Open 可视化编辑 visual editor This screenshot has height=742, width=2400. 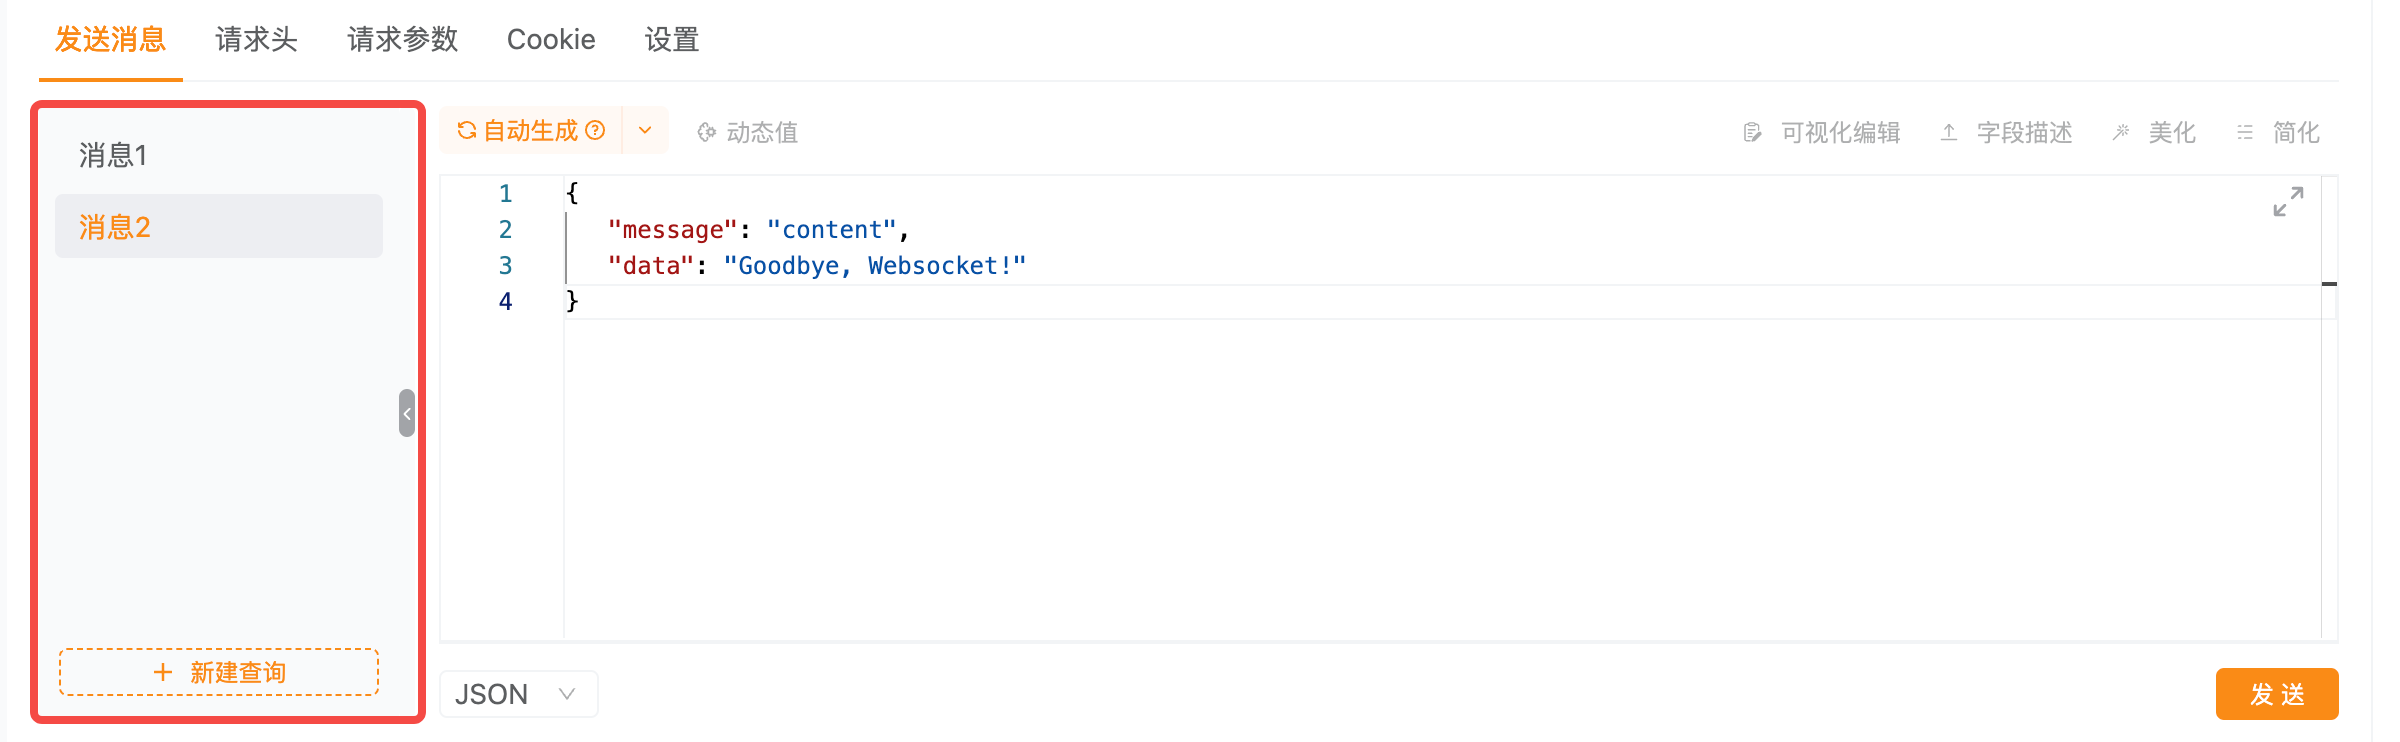[1821, 132]
